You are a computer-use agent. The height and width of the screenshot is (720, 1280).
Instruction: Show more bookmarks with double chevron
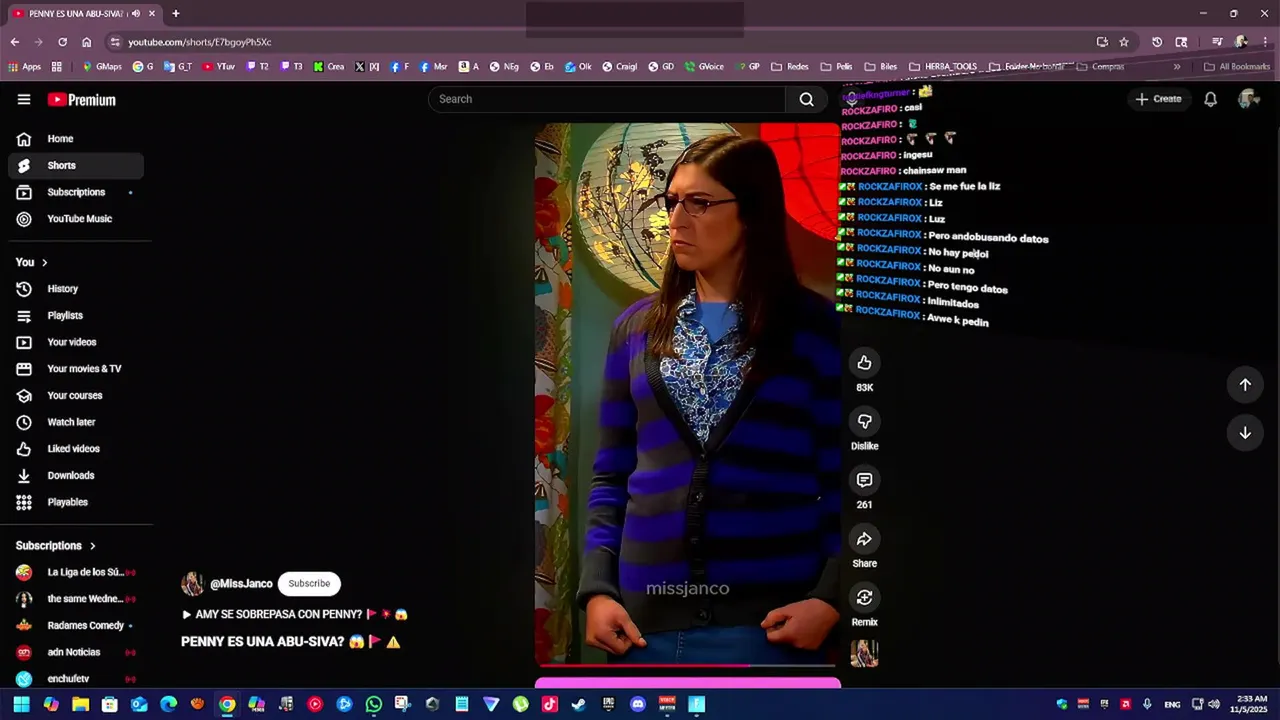pyautogui.click(x=1176, y=67)
